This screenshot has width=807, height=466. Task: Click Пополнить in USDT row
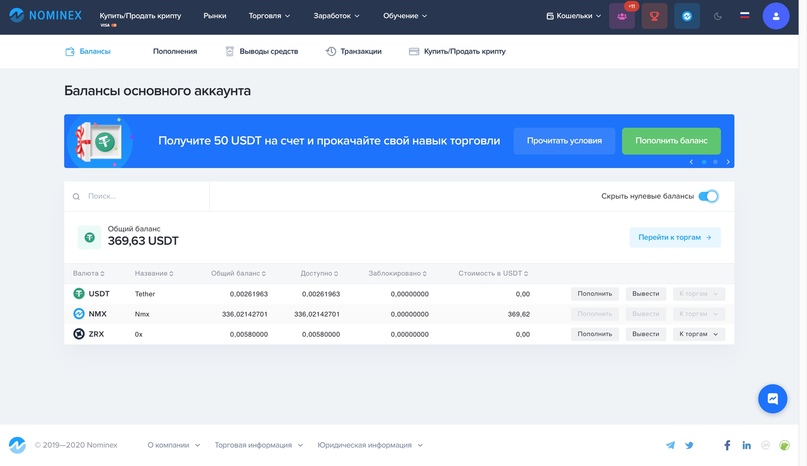[x=594, y=294]
